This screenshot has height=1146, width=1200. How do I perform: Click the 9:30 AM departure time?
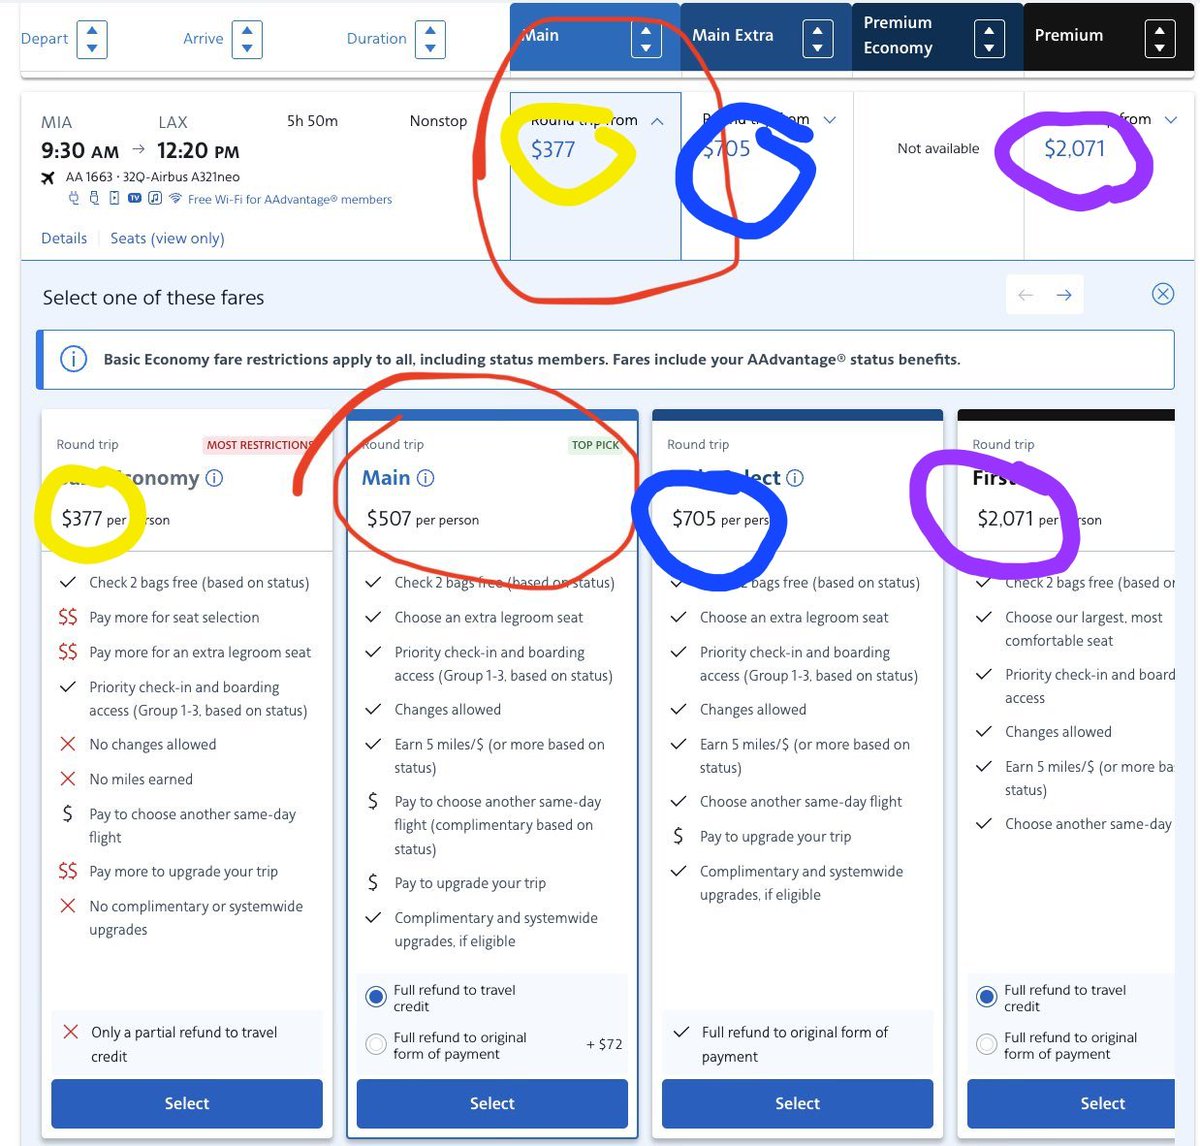[x=80, y=151]
